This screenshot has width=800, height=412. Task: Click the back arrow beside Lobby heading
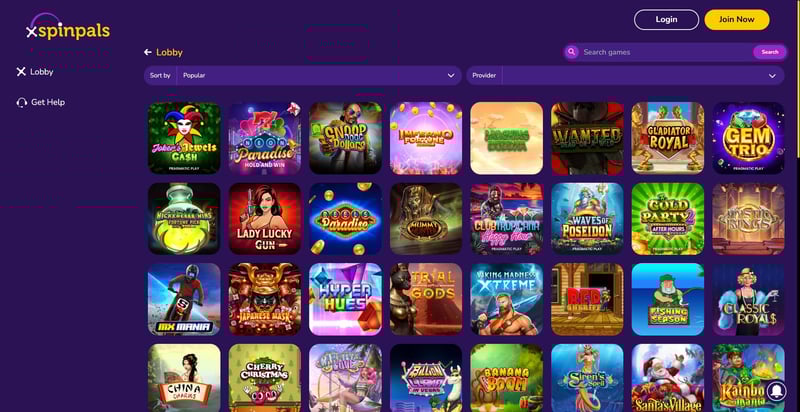pyautogui.click(x=148, y=52)
